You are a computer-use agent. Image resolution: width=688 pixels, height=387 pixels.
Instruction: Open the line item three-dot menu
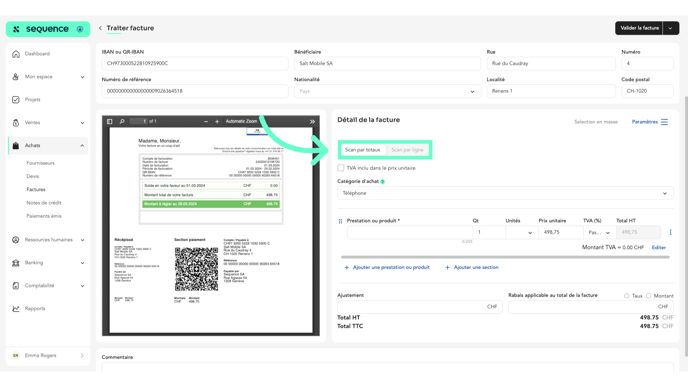coord(670,232)
